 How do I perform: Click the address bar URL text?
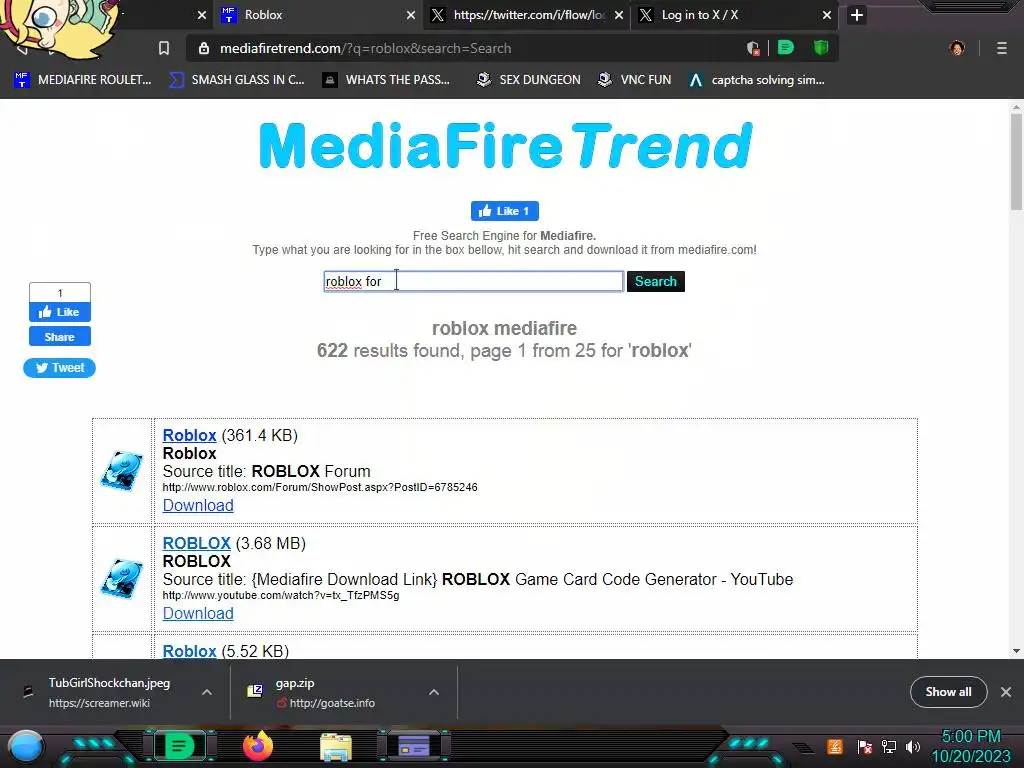pyautogui.click(x=366, y=48)
